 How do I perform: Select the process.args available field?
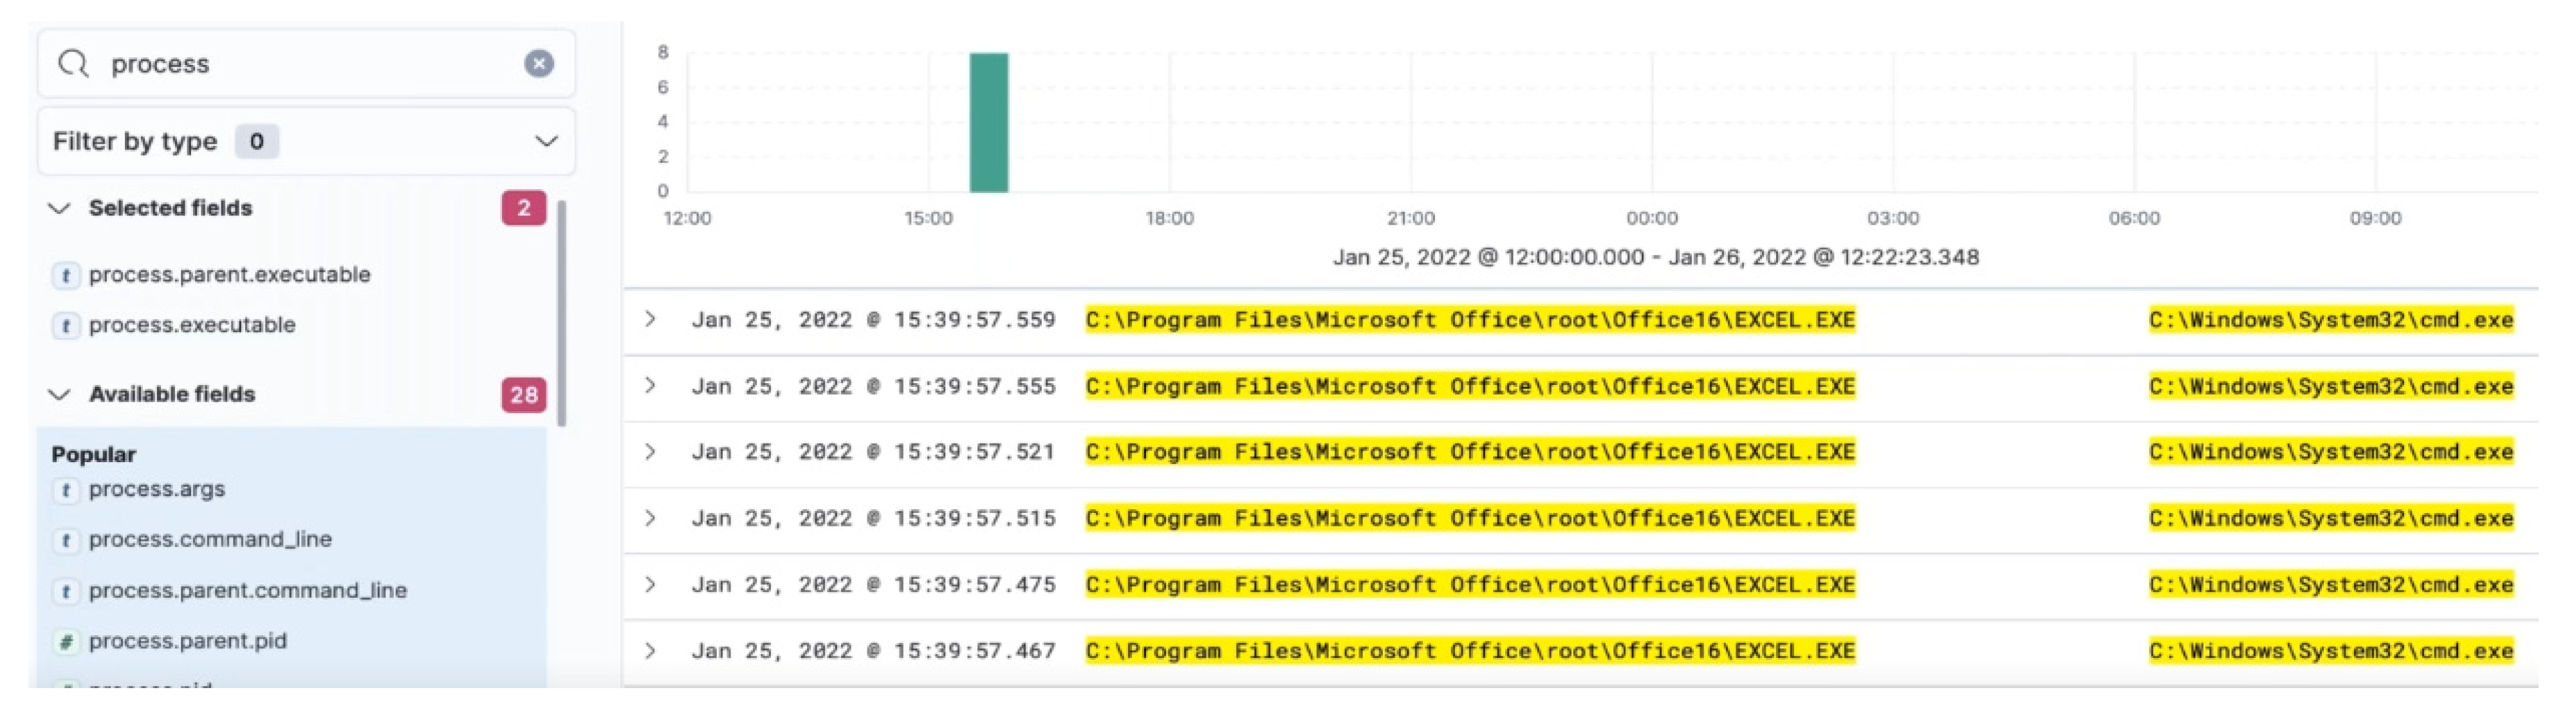tap(157, 489)
